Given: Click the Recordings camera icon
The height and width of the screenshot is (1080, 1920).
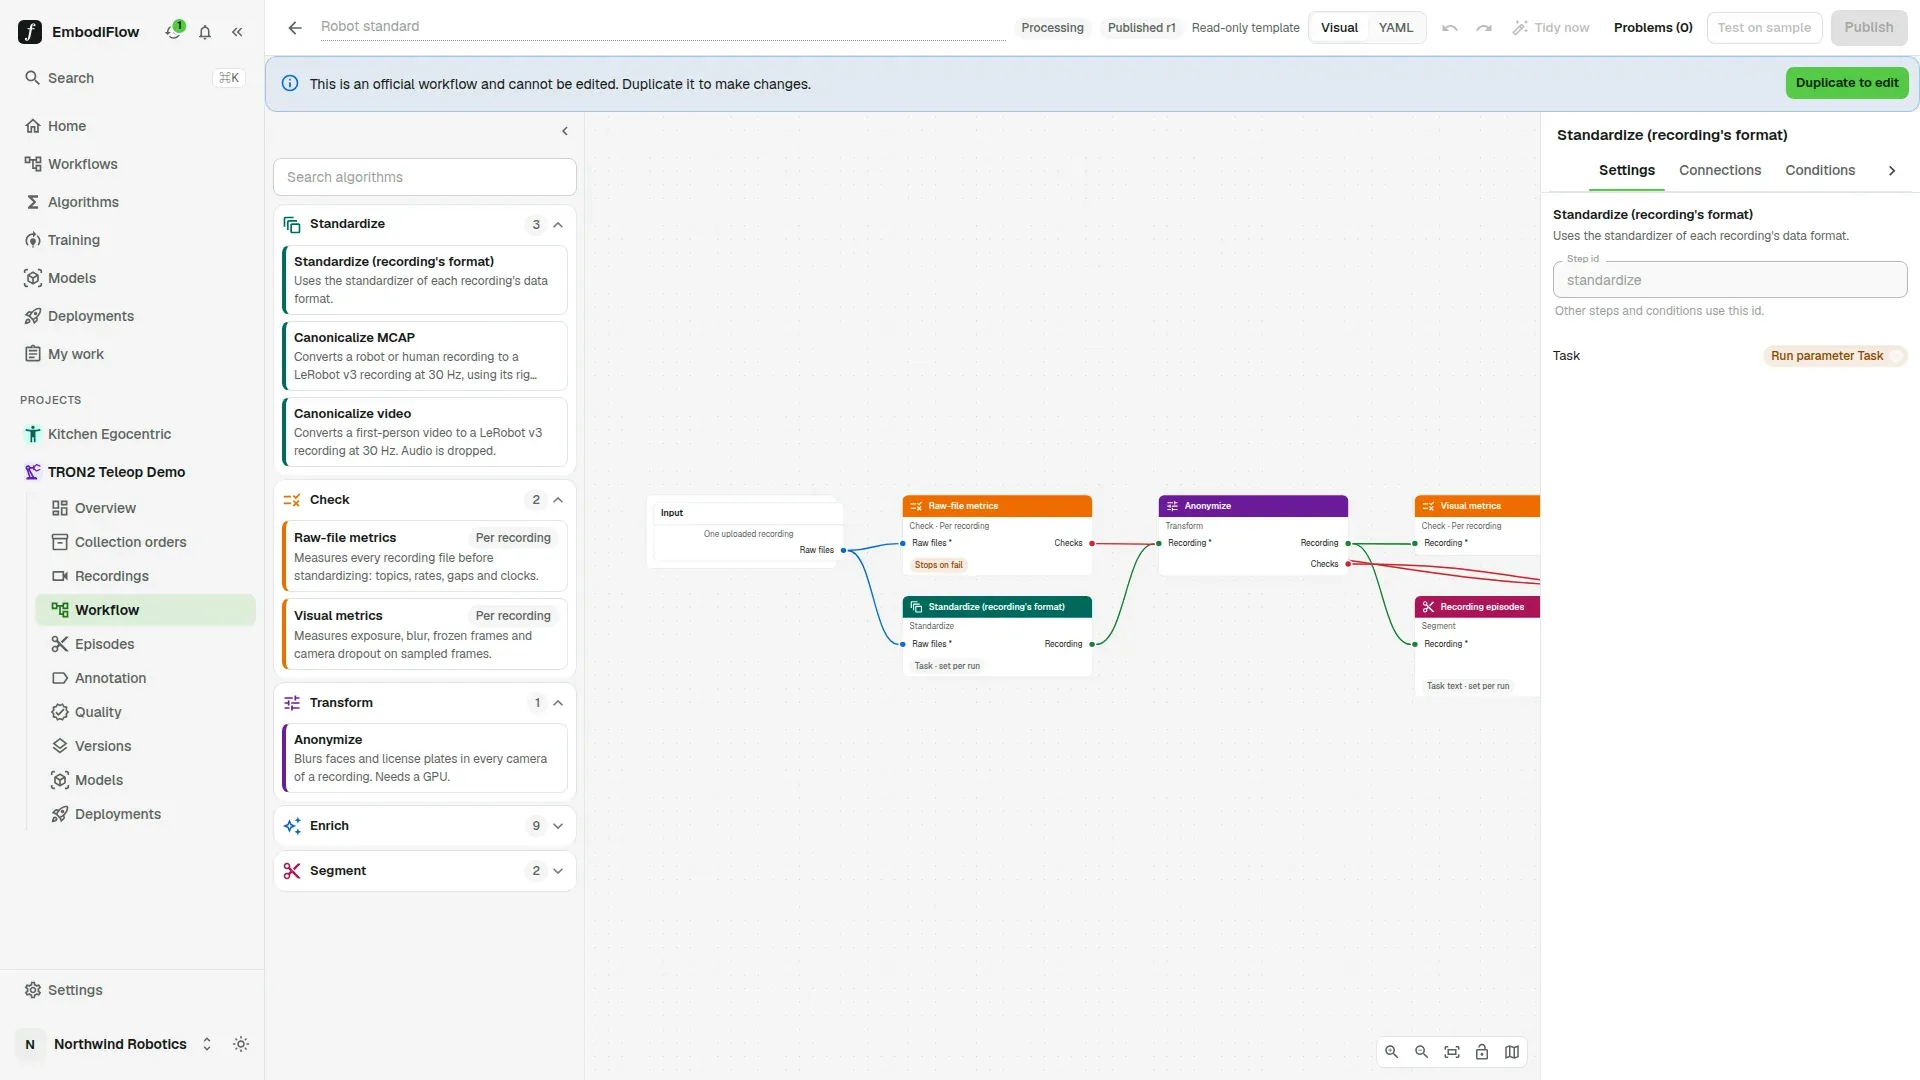Looking at the screenshot, I should click(60, 576).
